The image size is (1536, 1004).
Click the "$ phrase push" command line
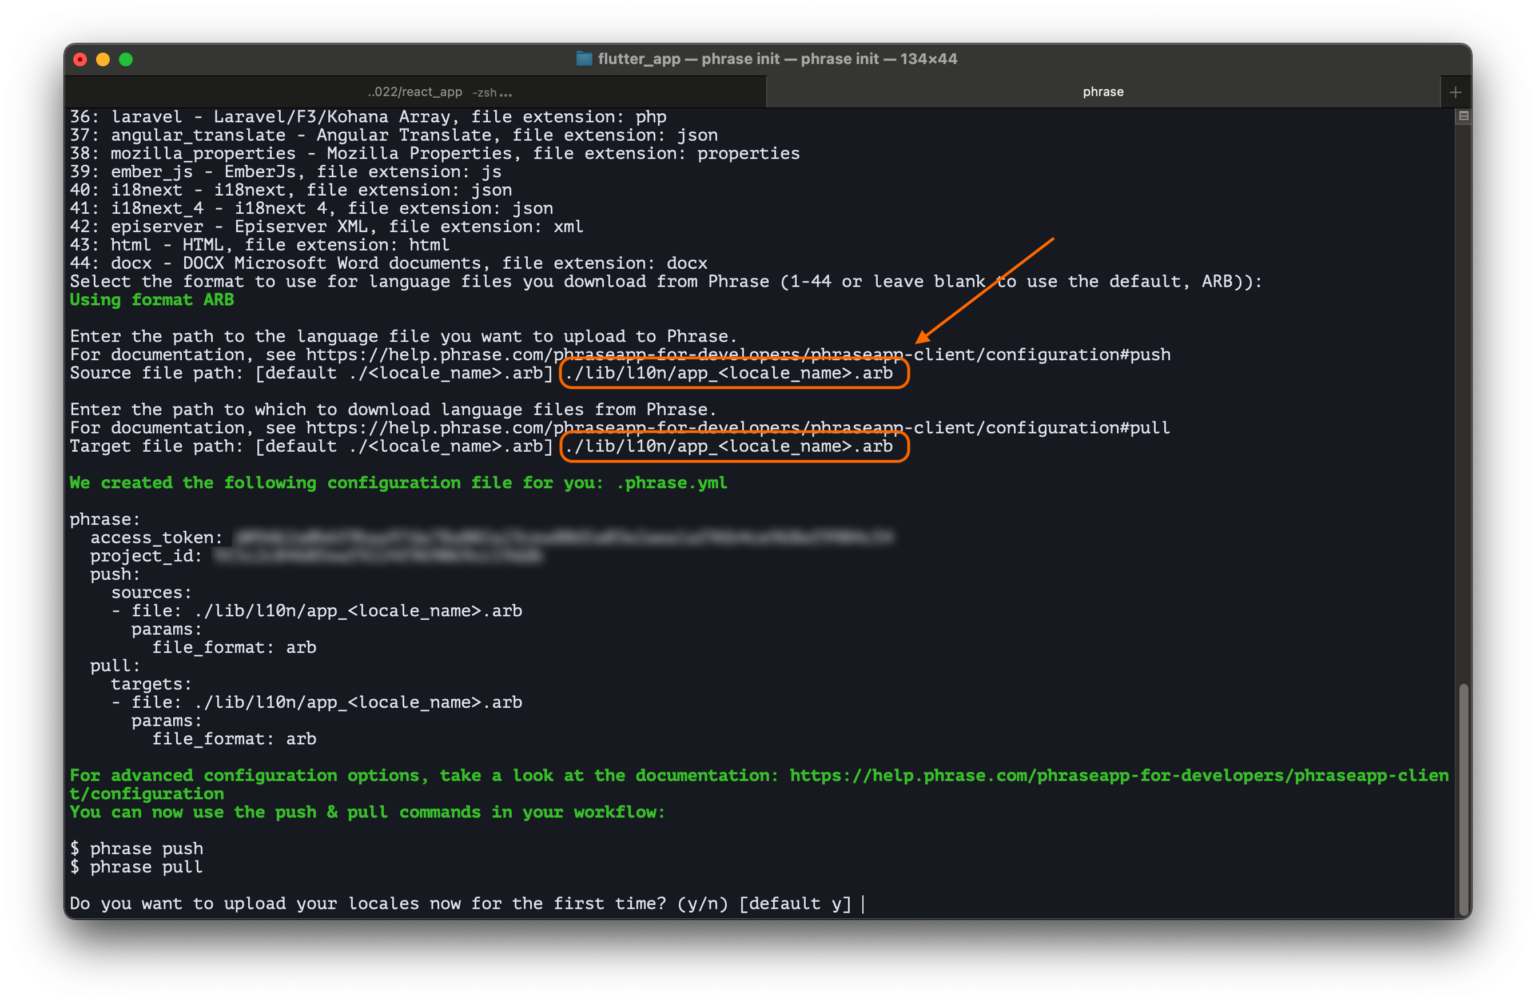tap(136, 848)
